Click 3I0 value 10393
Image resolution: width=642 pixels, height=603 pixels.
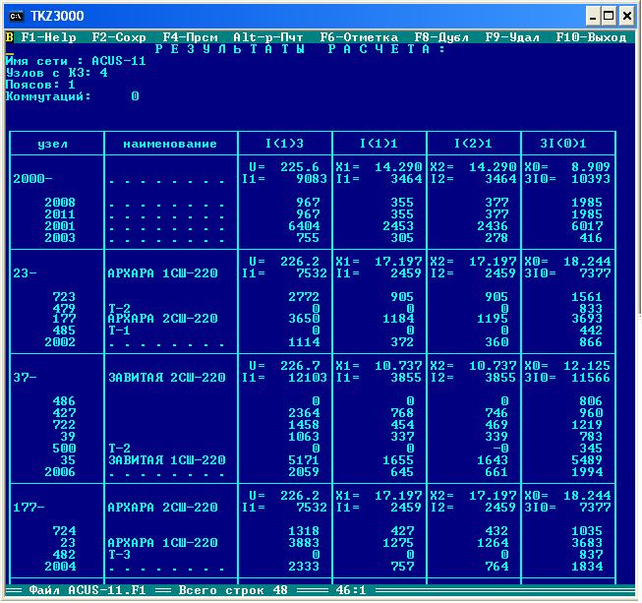pyautogui.click(x=590, y=179)
